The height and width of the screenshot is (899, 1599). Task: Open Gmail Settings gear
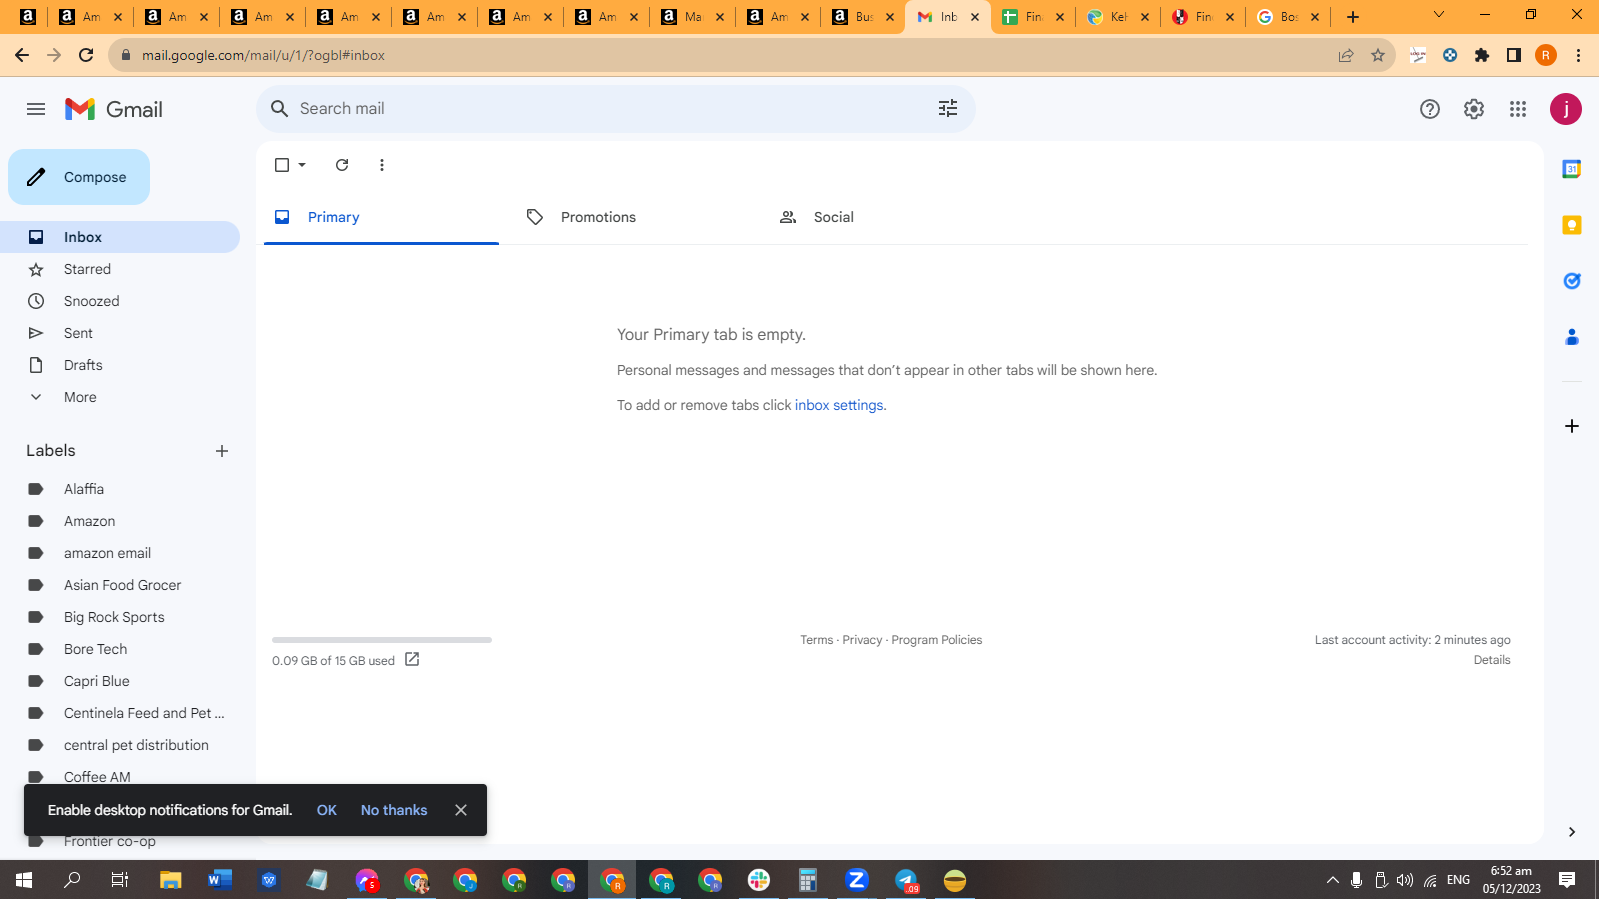click(x=1474, y=109)
